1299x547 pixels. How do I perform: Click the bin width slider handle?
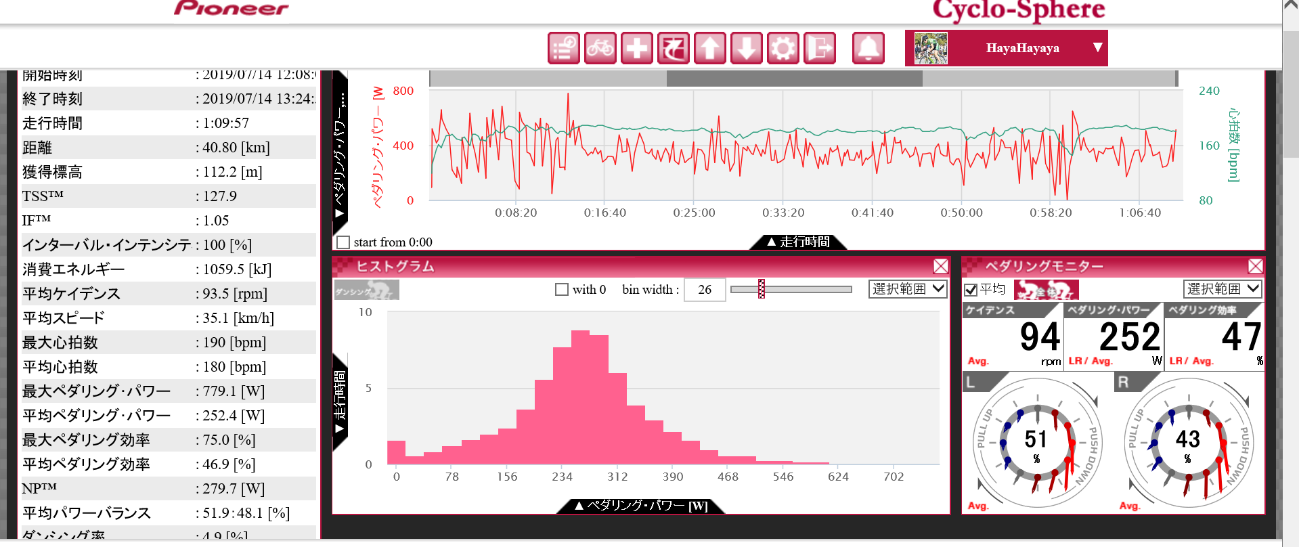pos(761,289)
